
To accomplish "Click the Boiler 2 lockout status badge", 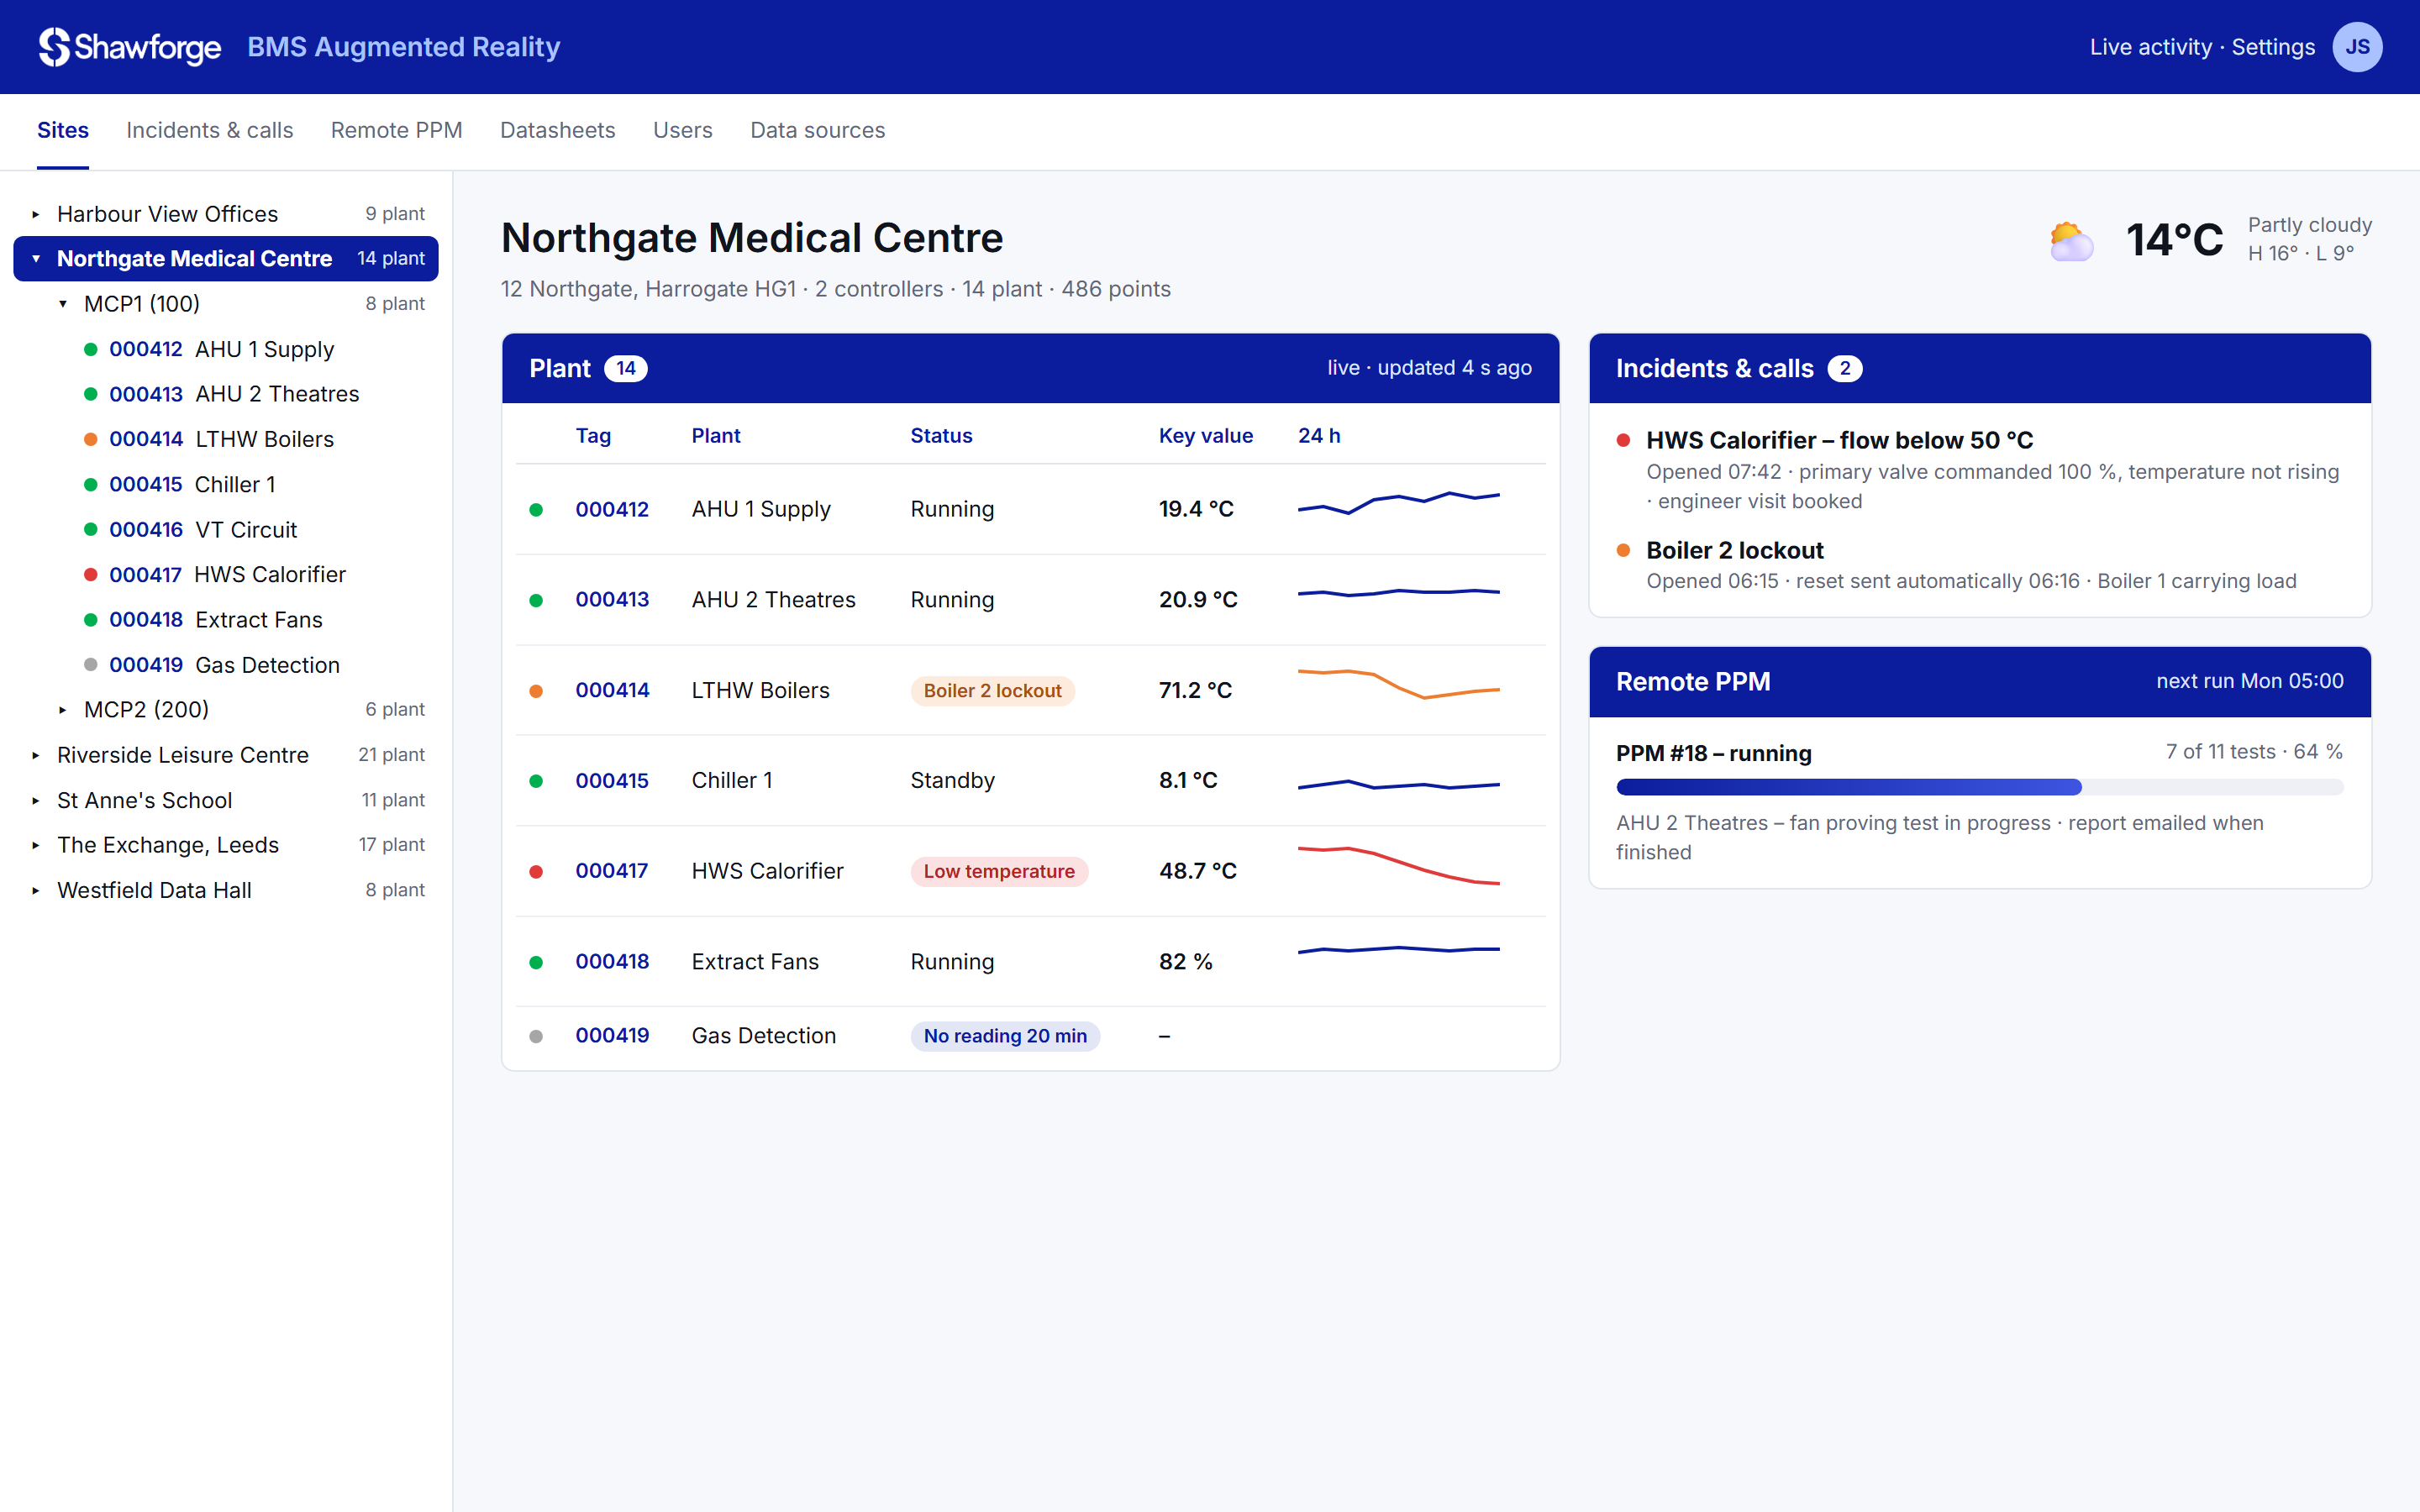I will pyautogui.click(x=992, y=691).
